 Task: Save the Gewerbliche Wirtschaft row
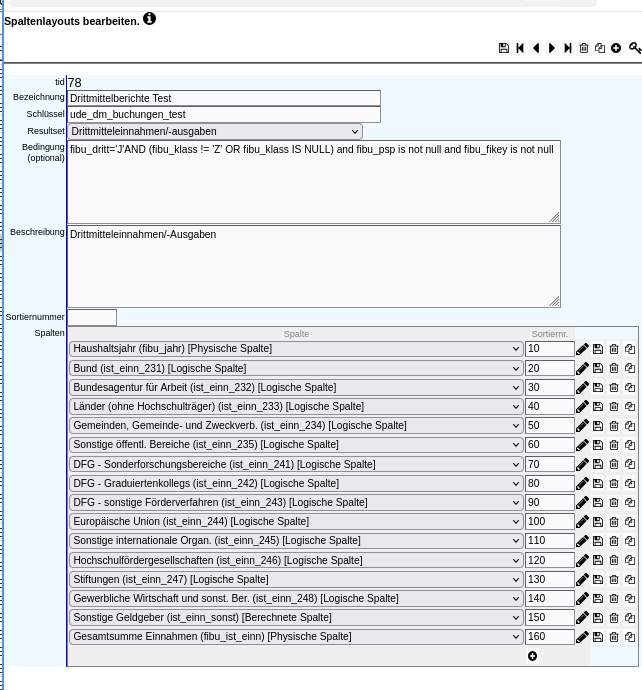[598, 598]
